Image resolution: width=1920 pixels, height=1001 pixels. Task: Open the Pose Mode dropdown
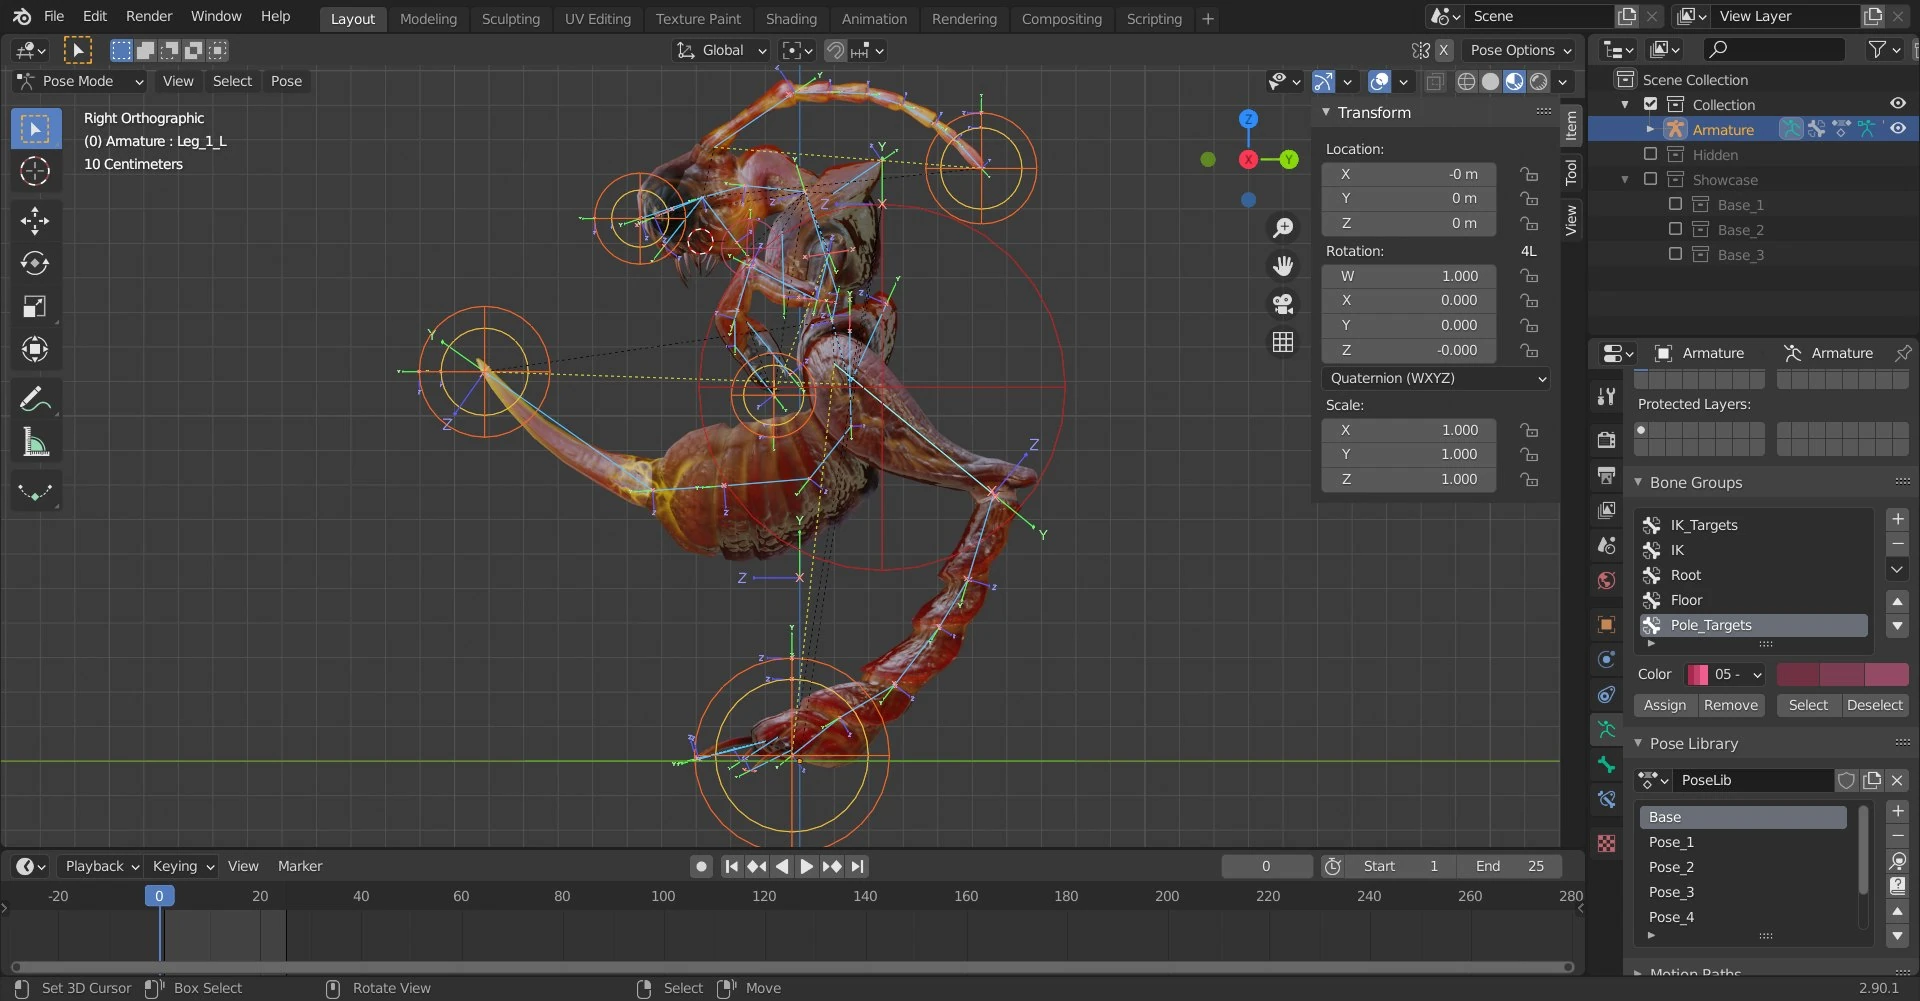[78, 81]
